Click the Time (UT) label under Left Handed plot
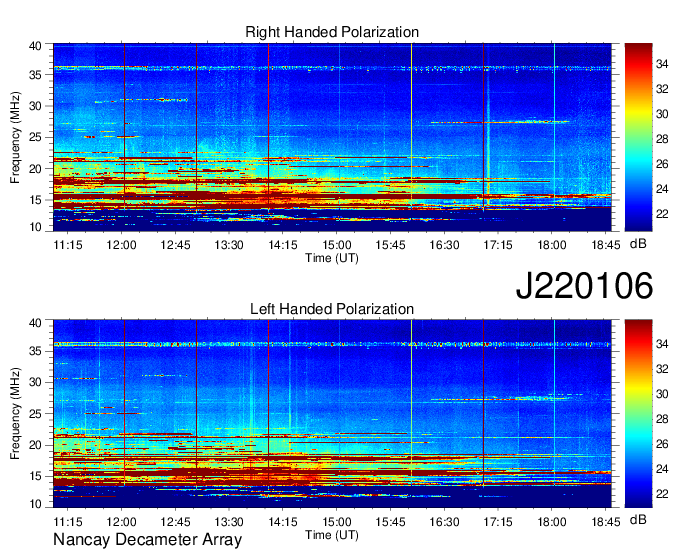The width and height of the screenshot is (680, 552). click(332, 535)
